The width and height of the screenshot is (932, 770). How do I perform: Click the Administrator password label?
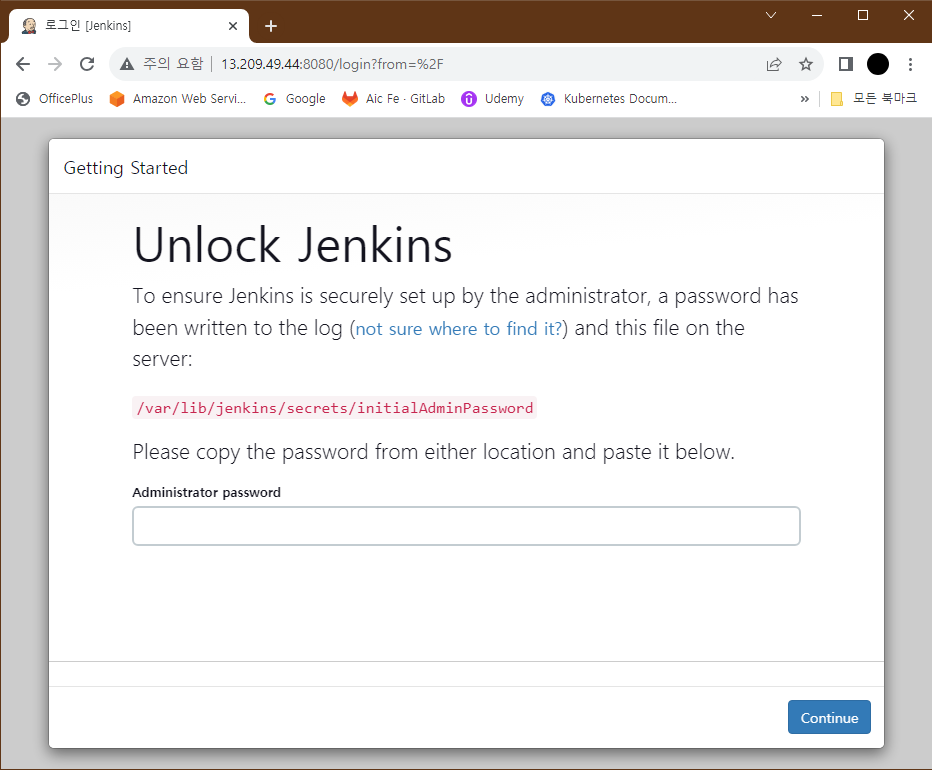click(206, 492)
